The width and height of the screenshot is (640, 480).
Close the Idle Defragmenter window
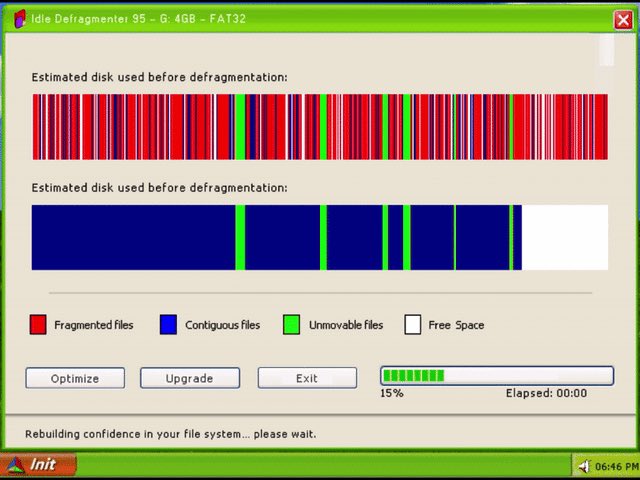(x=623, y=20)
